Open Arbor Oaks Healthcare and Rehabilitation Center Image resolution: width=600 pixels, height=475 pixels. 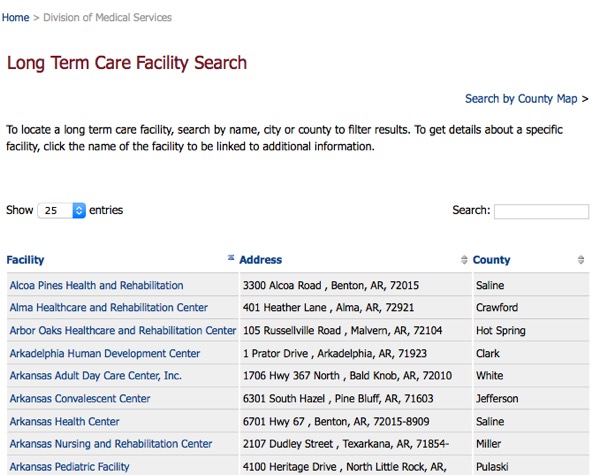click(123, 331)
